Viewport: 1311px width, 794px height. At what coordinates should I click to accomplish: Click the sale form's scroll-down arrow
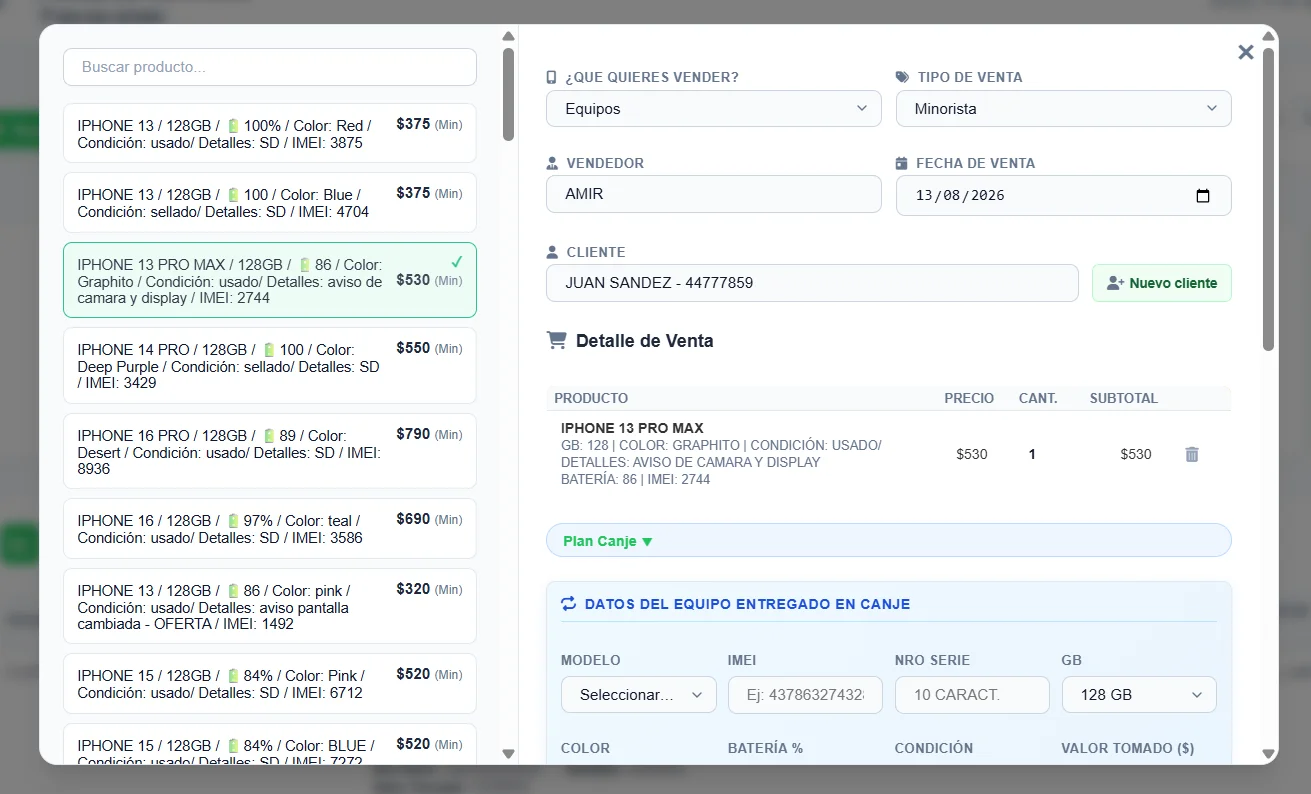1269,754
